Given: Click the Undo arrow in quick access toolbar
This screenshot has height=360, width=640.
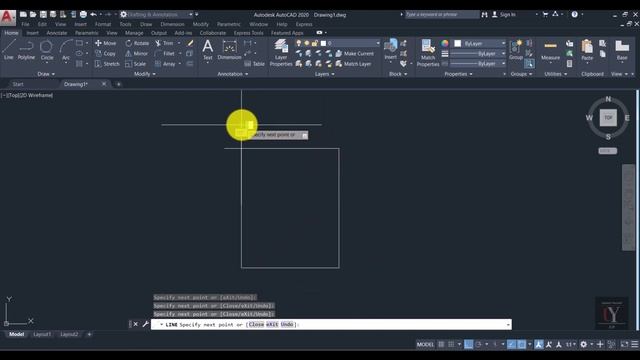Looking at the screenshot, I should click(x=93, y=15).
